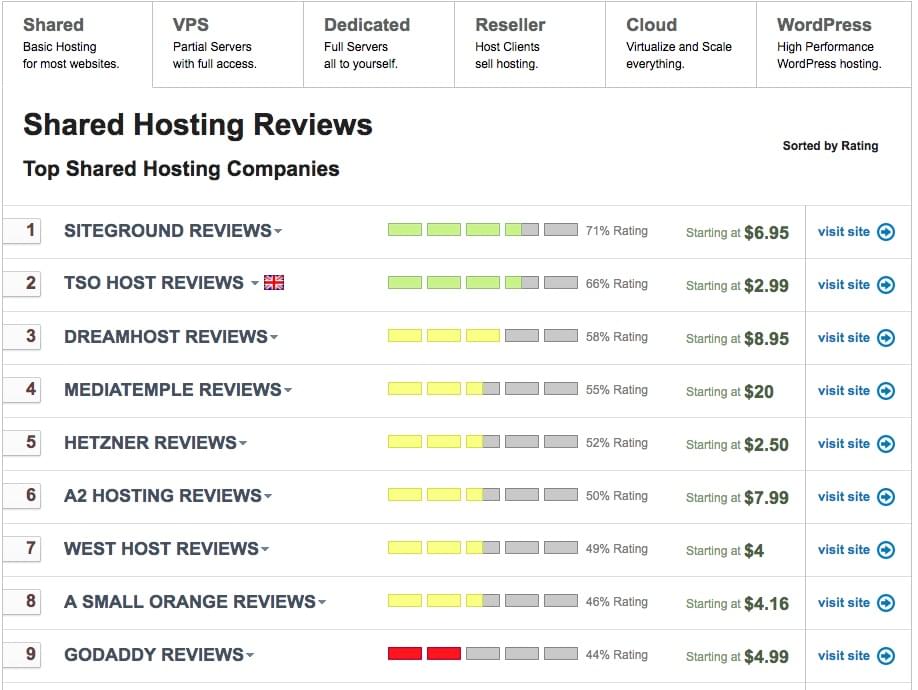Expand the GoDaddy Reviews dropdown arrow
Viewport: 918px width, 690px height.
(x=250, y=656)
